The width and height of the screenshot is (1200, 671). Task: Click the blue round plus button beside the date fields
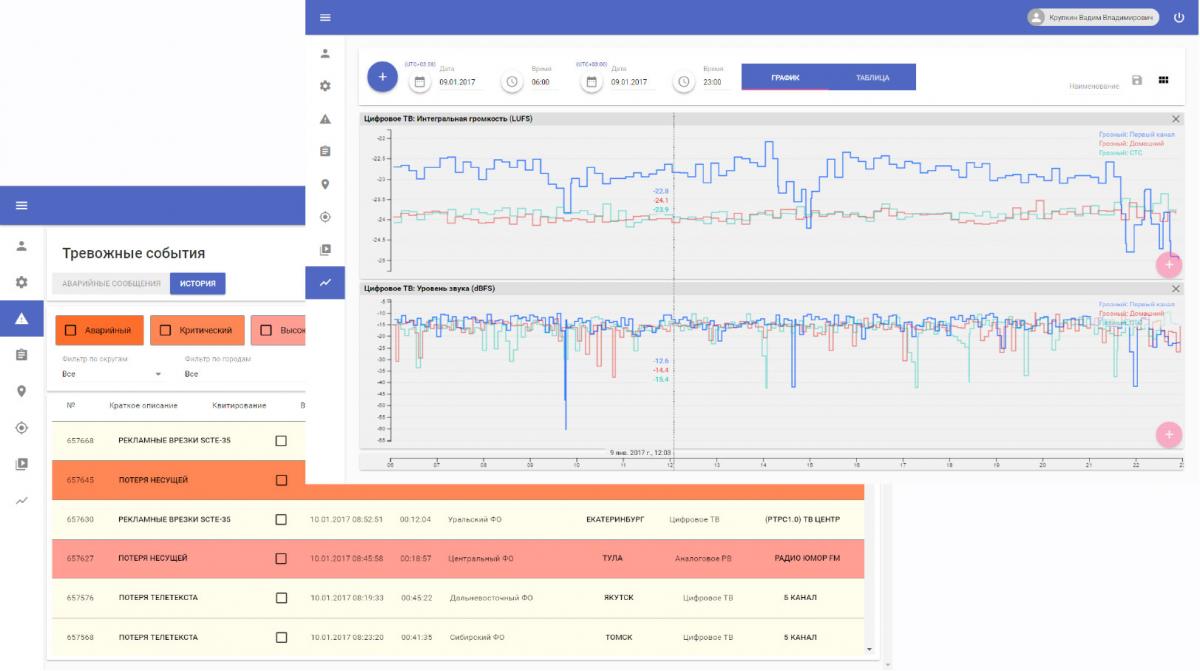(382, 77)
